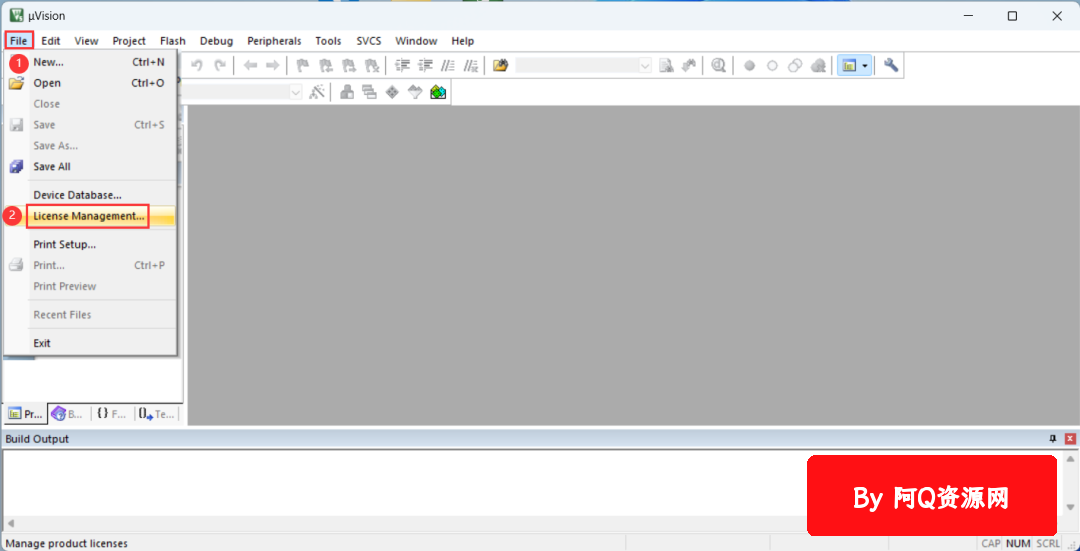Click the Enable/Disable Breakpoint hollow circle icon
Viewport: 1080px width, 551px height.
772,65
